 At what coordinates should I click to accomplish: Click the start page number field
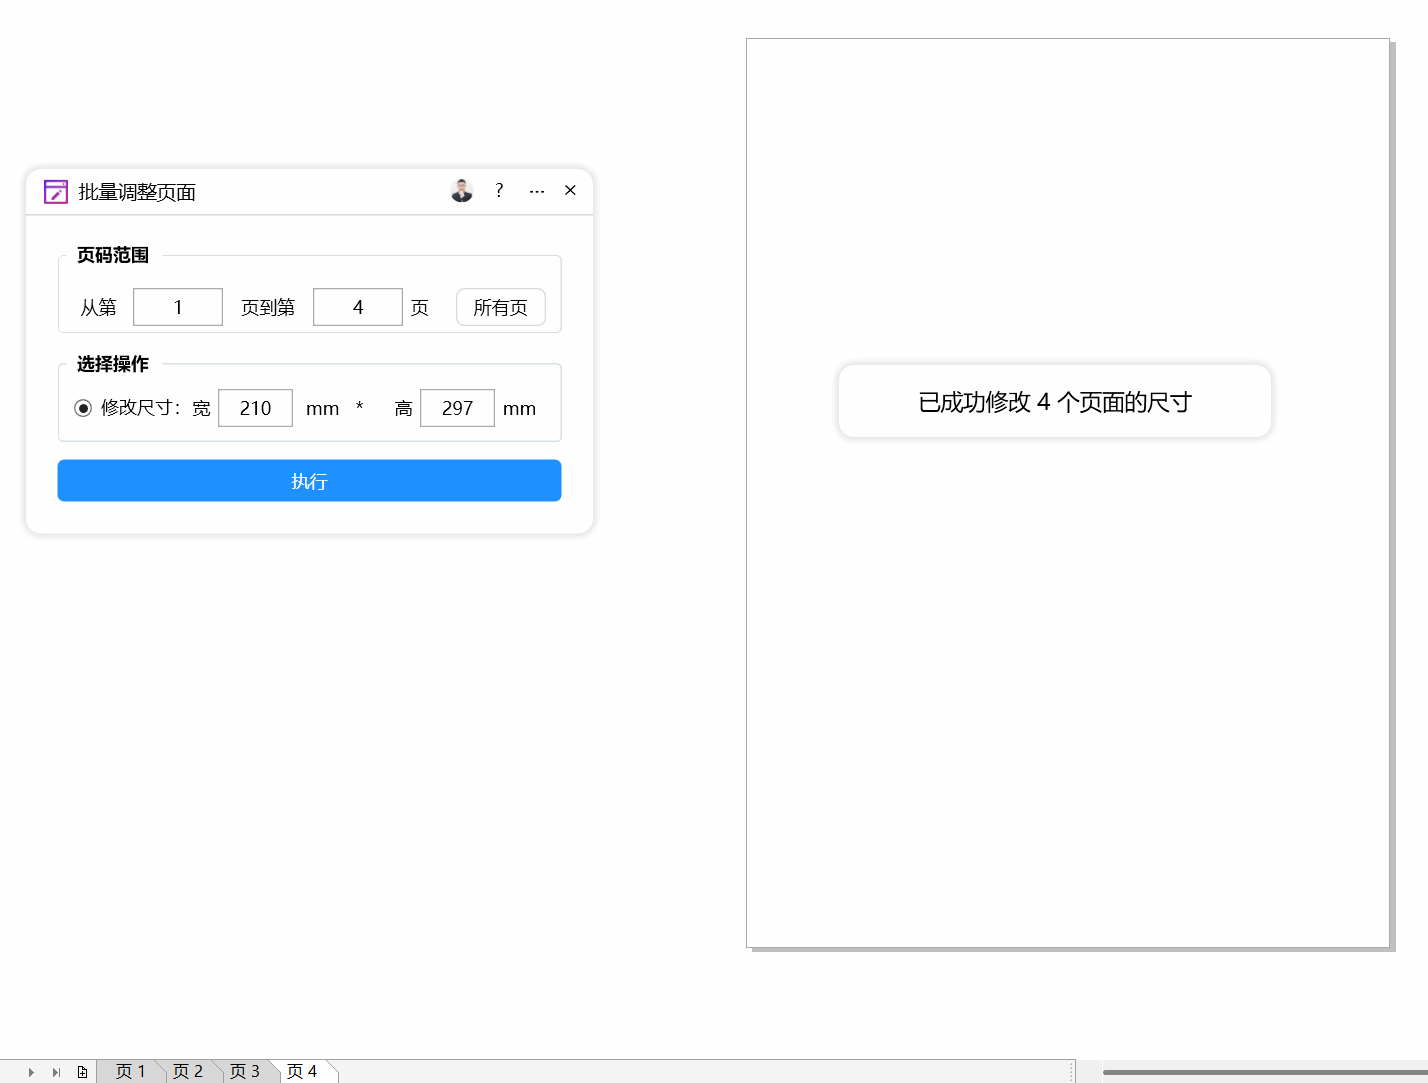178,308
